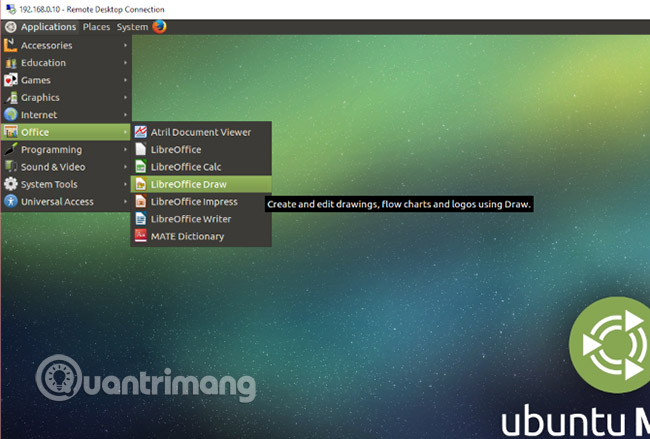Start LibreOffice Impress from the list
Screen dimensions: 650x439
pyautogui.click(x=201, y=201)
